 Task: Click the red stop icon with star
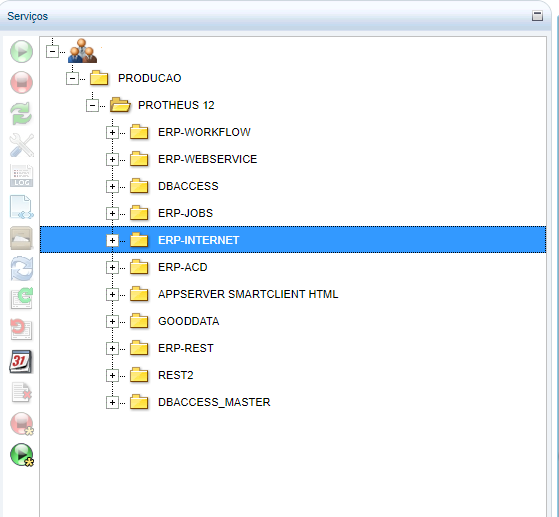[x=21, y=424]
